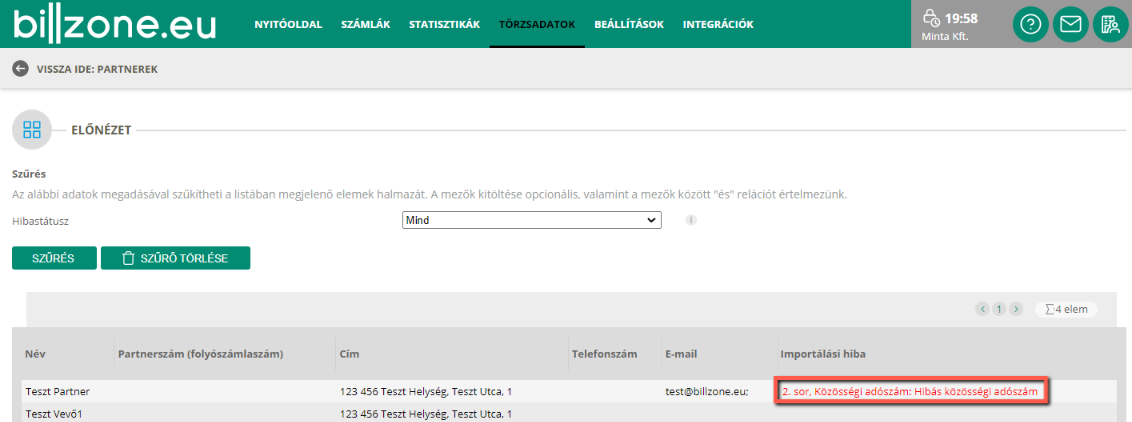The height and width of the screenshot is (422, 1132).
Task: Click the Hibastátusz info icon
Action: coord(691,220)
